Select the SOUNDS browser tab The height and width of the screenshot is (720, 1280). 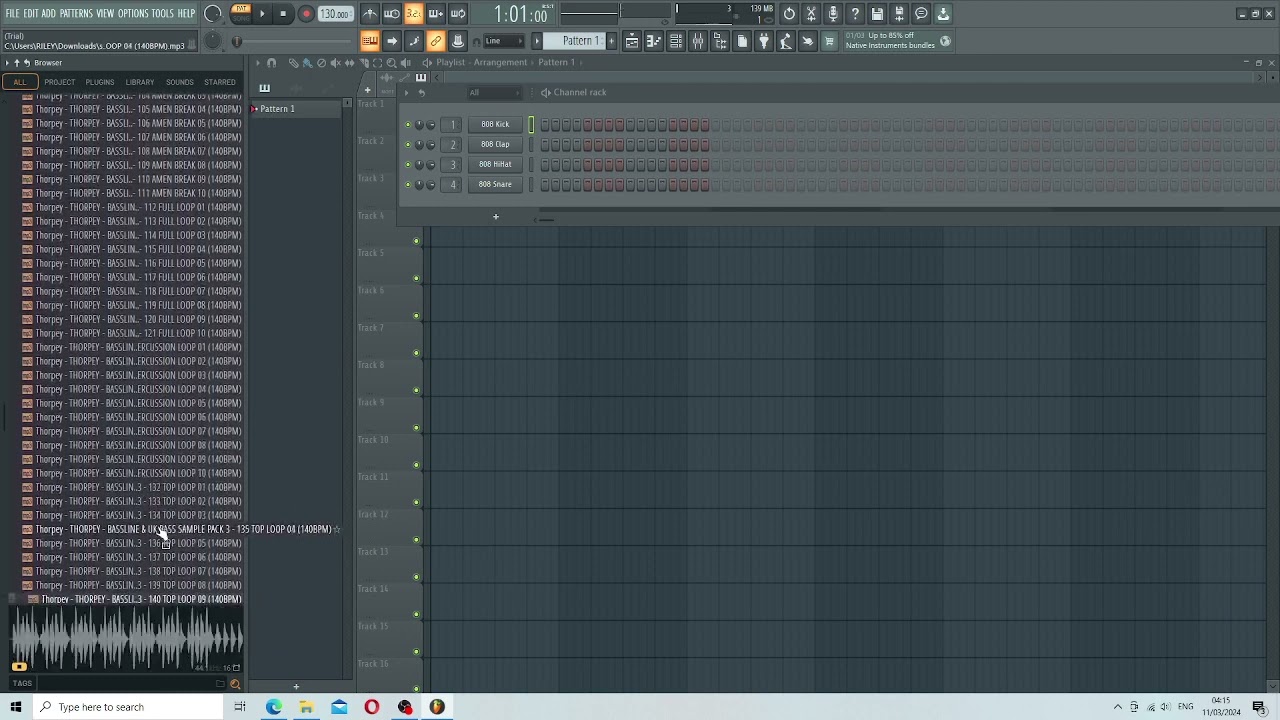(x=180, y=82)
